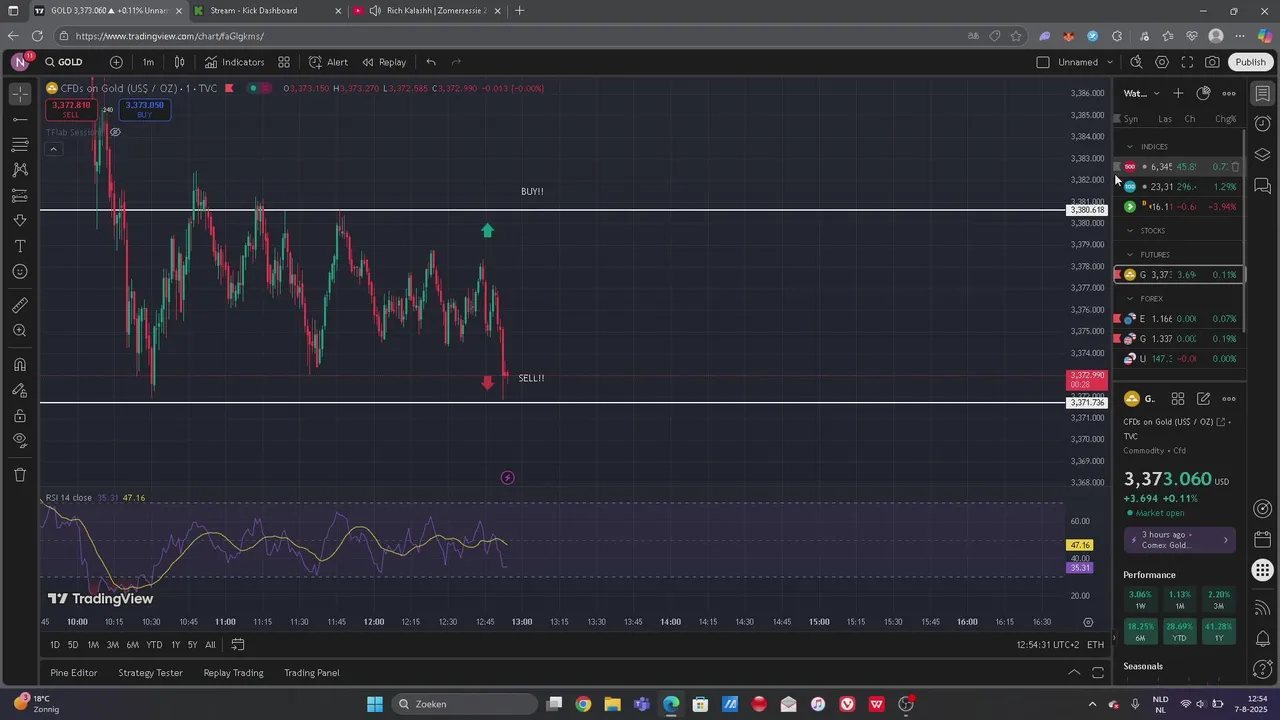
Task: Select the ruler measure tool
Action: click(20, 305)
